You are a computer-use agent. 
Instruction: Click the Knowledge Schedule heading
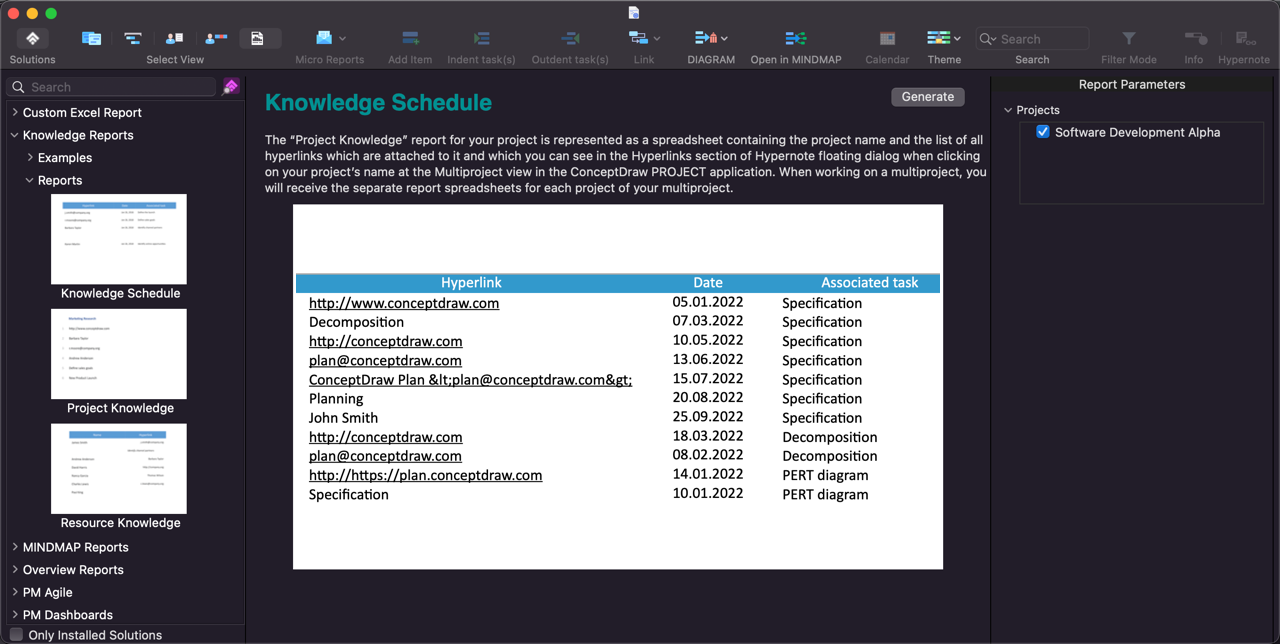click(378, 102)
